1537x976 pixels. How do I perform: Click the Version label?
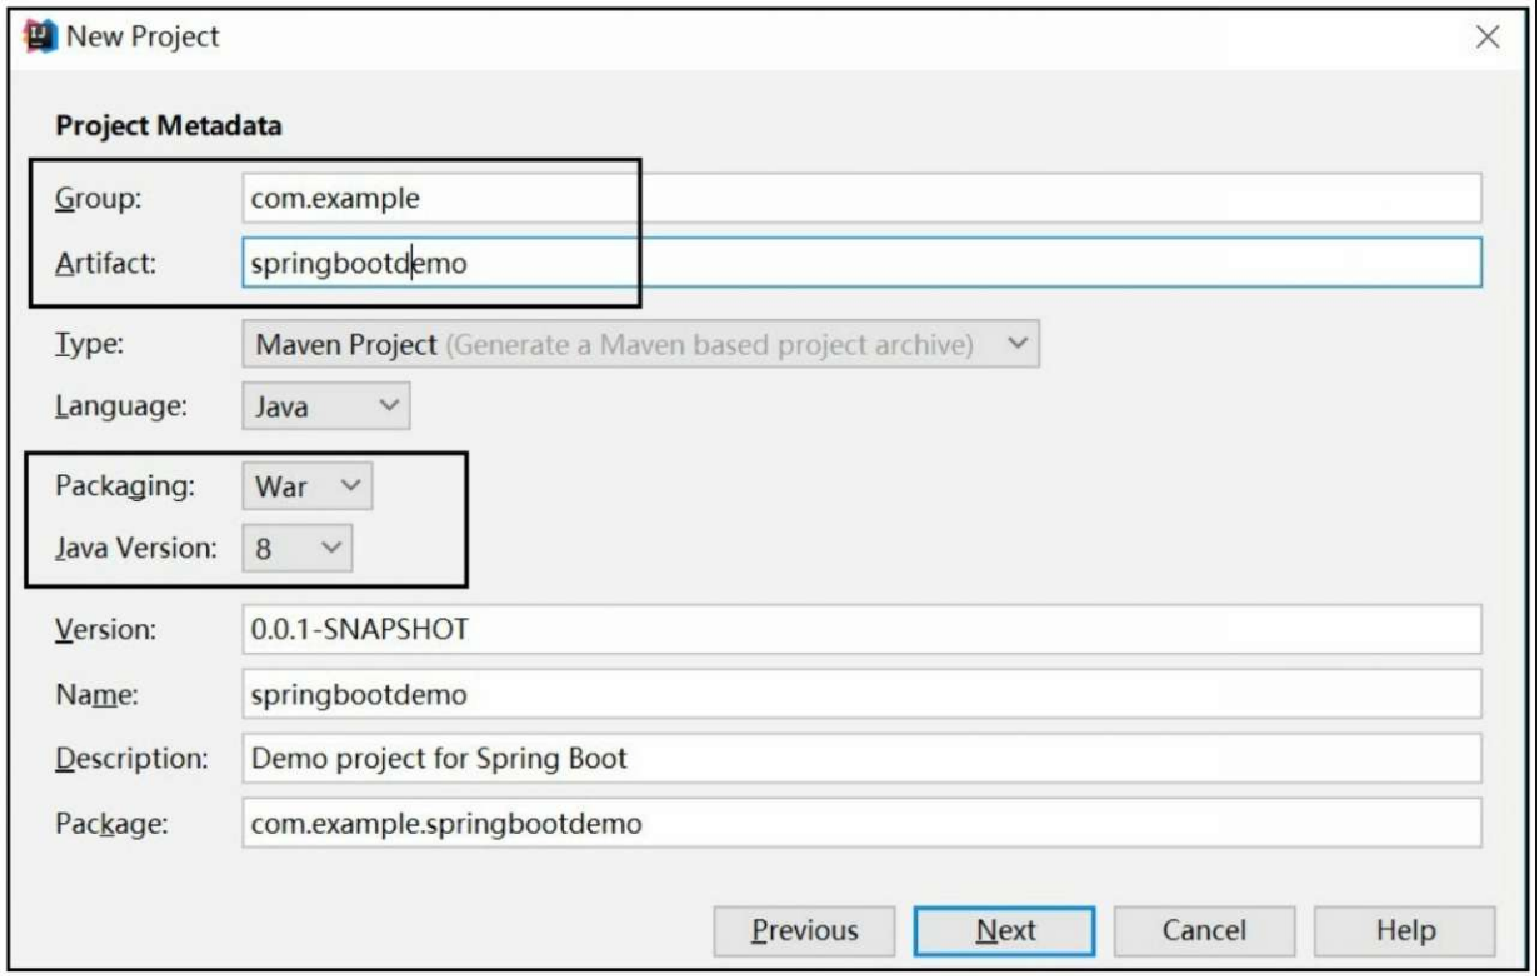pyautogui.click(x=105, y=630)
